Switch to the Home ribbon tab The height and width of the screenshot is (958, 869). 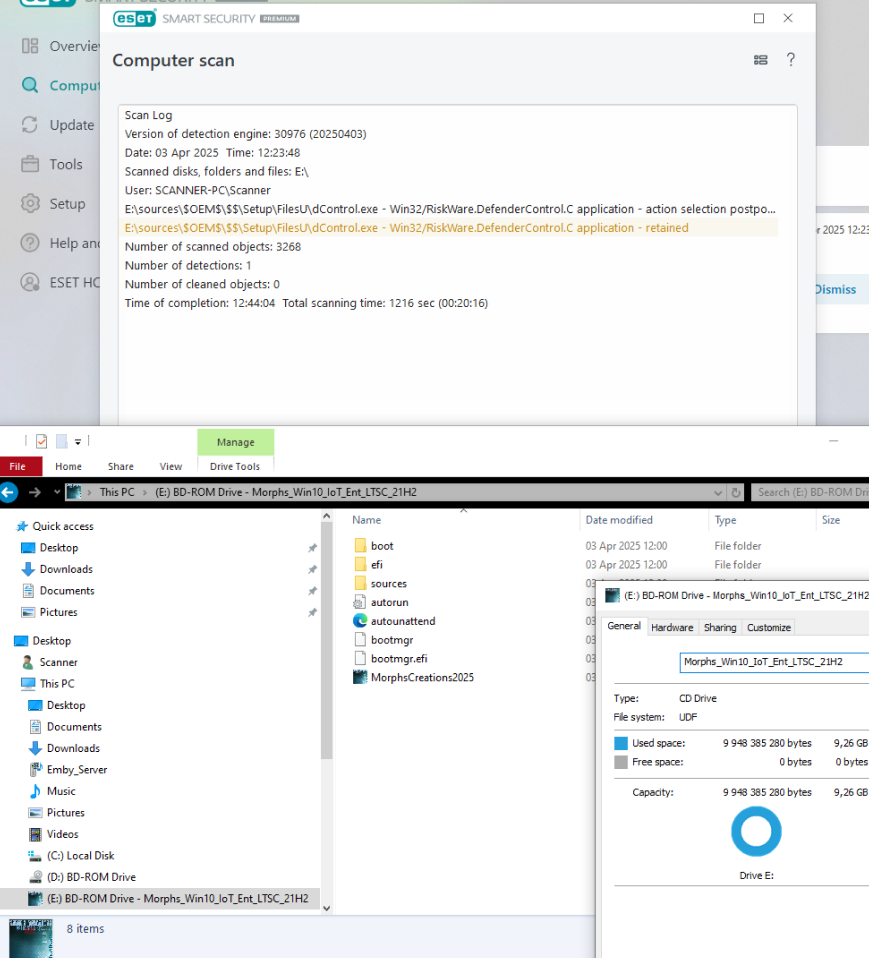[68, 466]
